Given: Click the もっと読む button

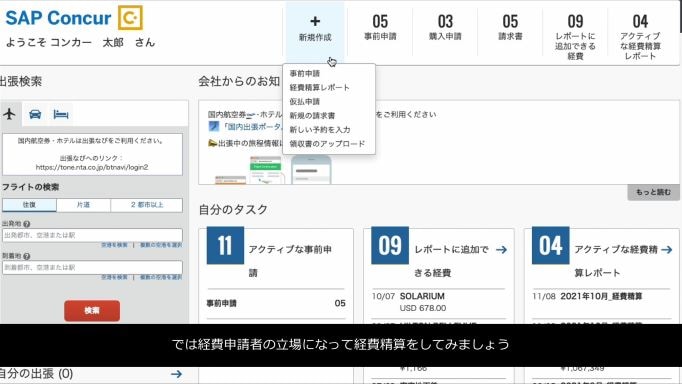Looking at the screenshot, I should click(653, 192).
